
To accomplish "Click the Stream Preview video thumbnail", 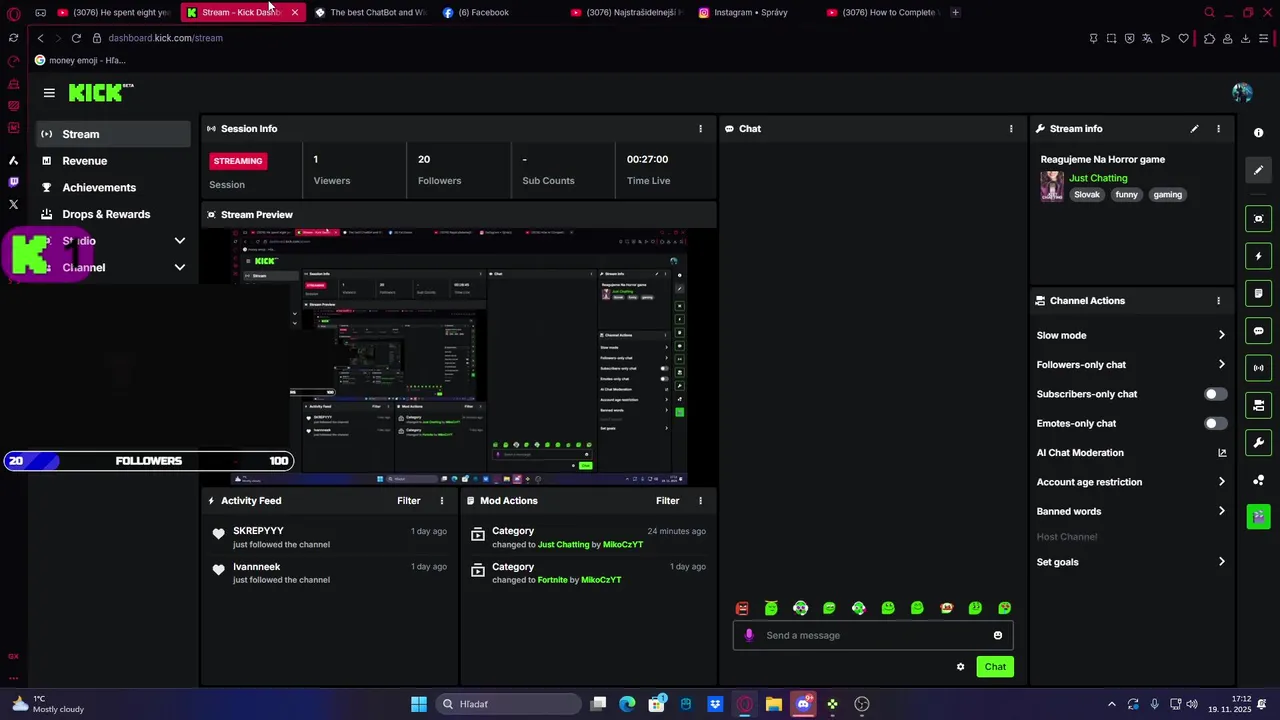I will tap(460, 357).
